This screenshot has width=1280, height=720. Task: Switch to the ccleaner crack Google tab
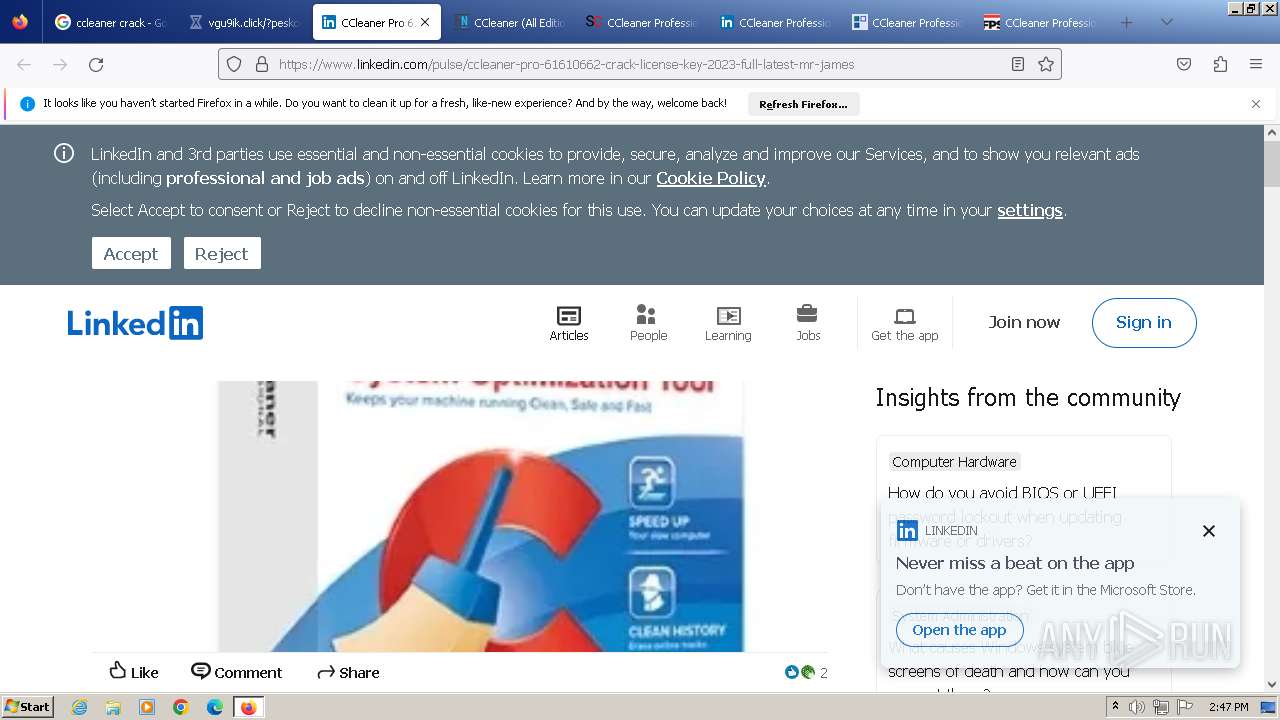(110, 22)
